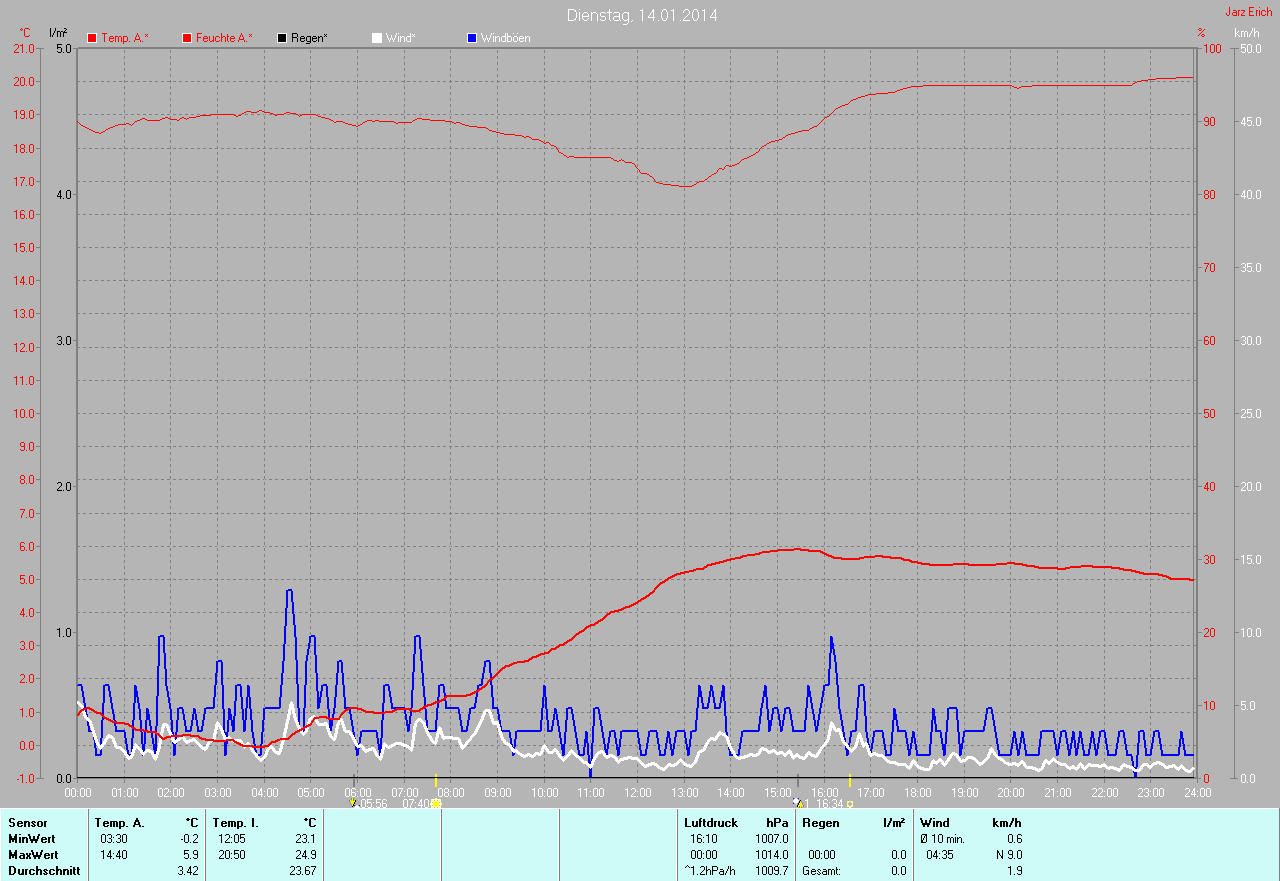
Task: Click the dawn marker icon beside 05:56
Action: 352,803
